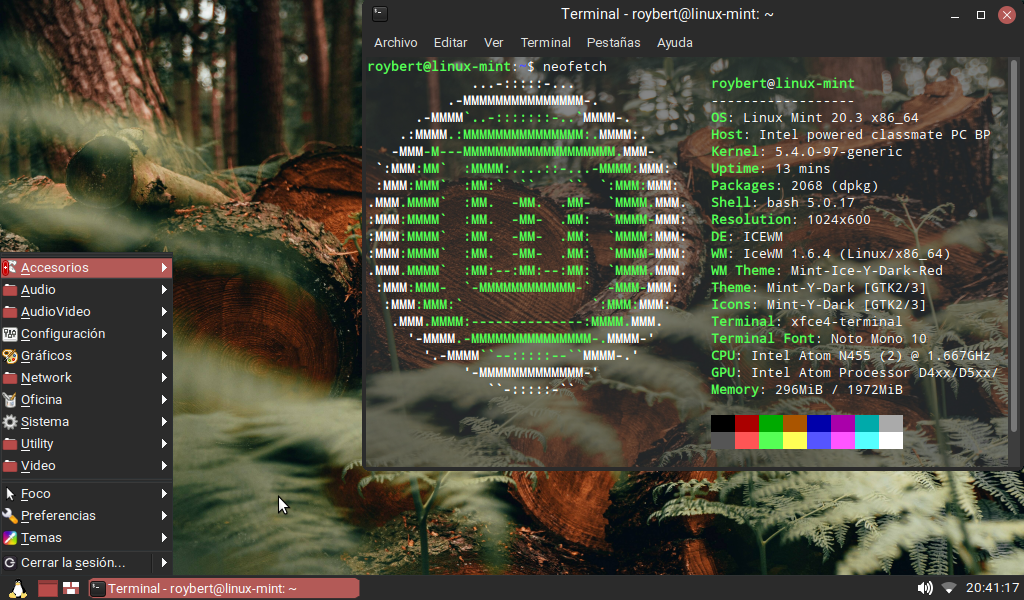
Task: Open the Ayuda menu
Action: [675, 42]
